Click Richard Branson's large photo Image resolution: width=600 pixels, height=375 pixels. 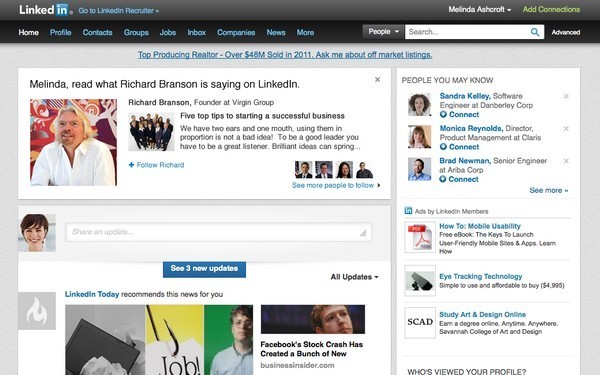coord(73,142)
